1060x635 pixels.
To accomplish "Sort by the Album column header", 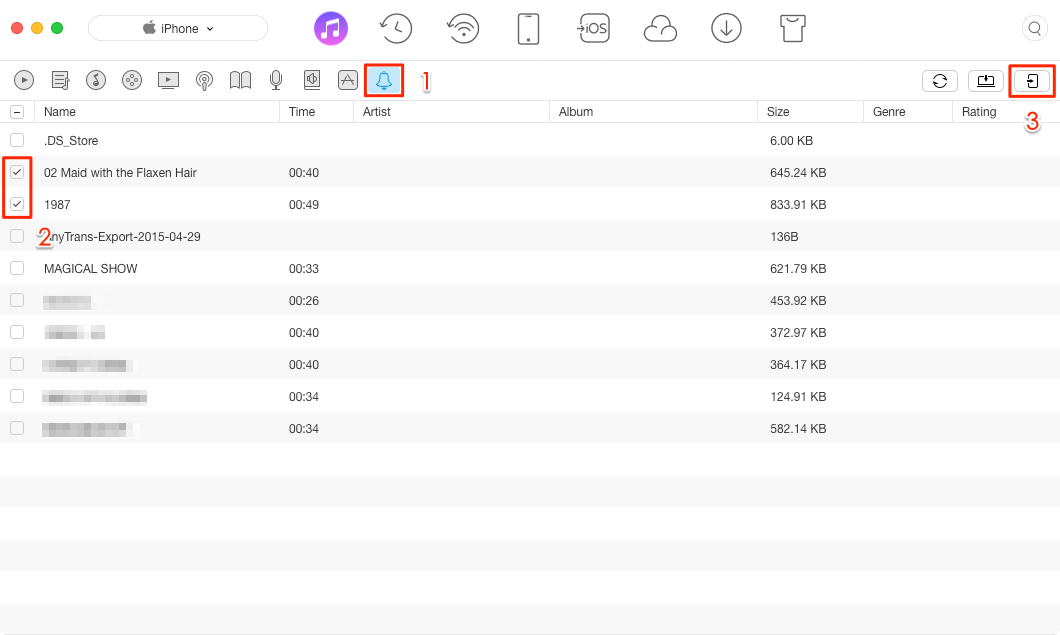I will [x=653, y=112].
